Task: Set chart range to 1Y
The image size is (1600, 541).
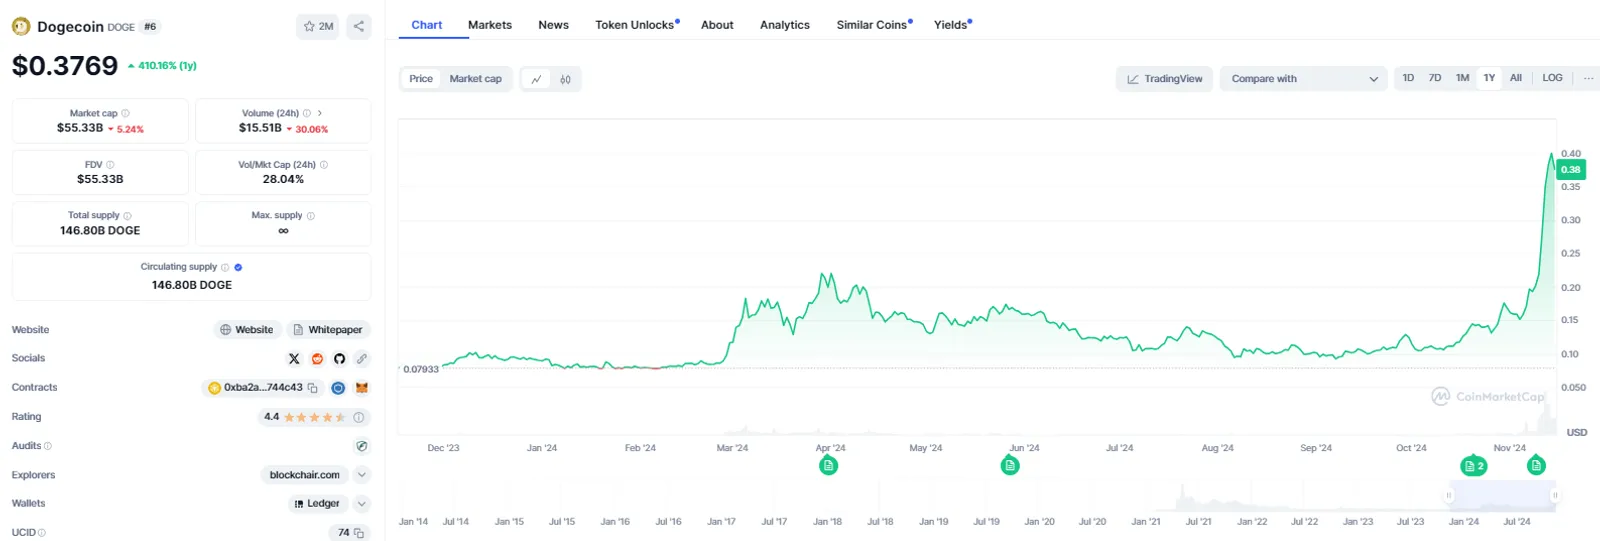Action: point(1489,78)
